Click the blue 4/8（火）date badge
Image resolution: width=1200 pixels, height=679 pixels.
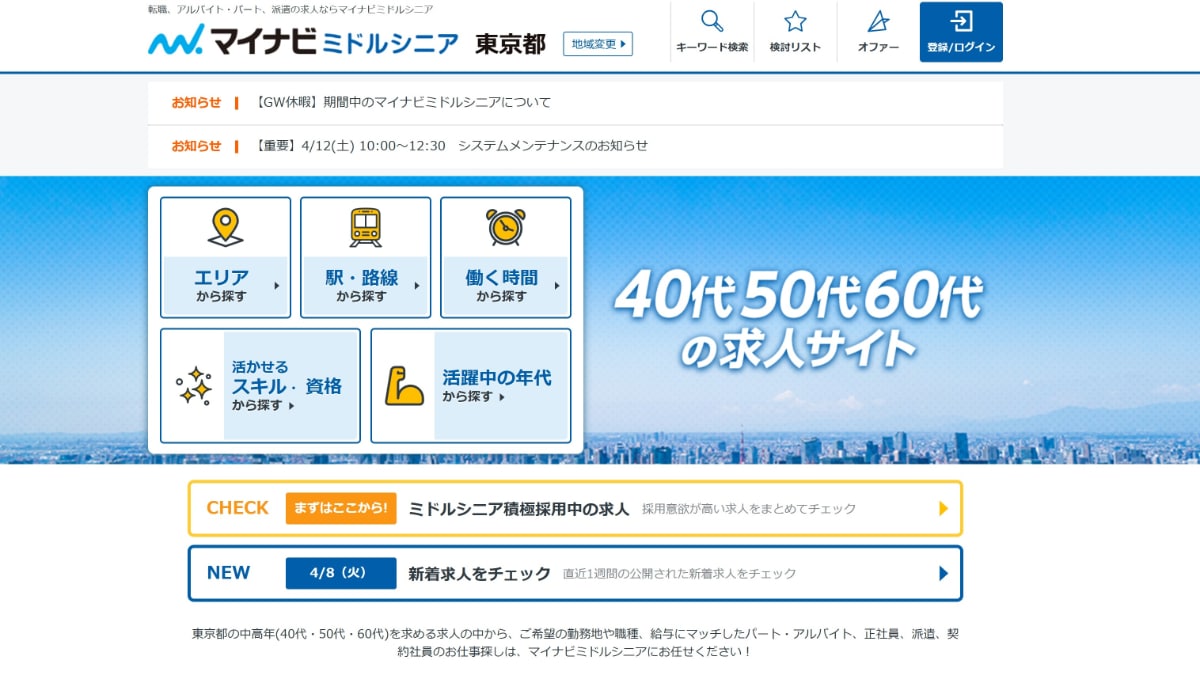tap(340, 574)
